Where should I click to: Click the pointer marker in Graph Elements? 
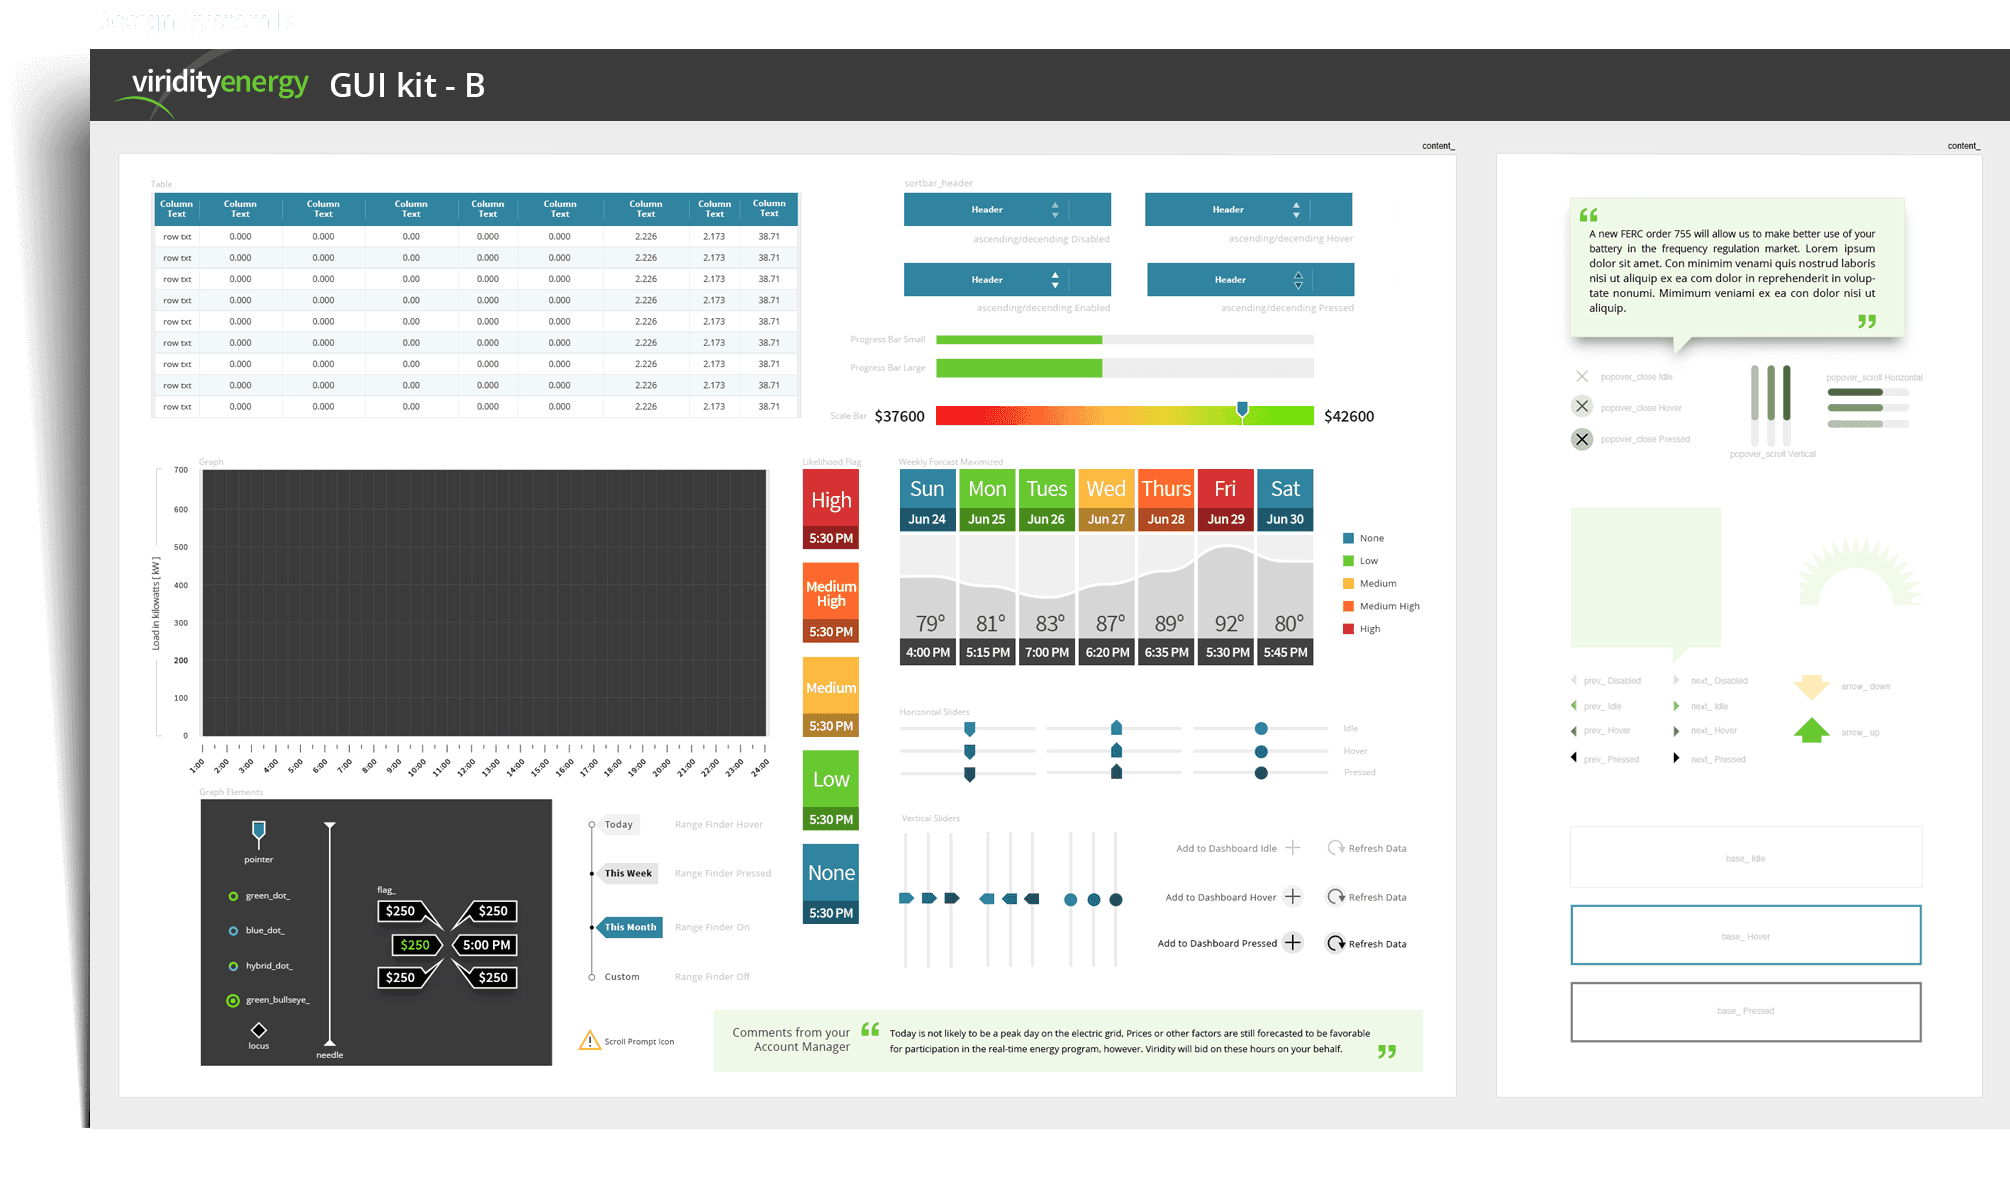(x=259, y=832)
